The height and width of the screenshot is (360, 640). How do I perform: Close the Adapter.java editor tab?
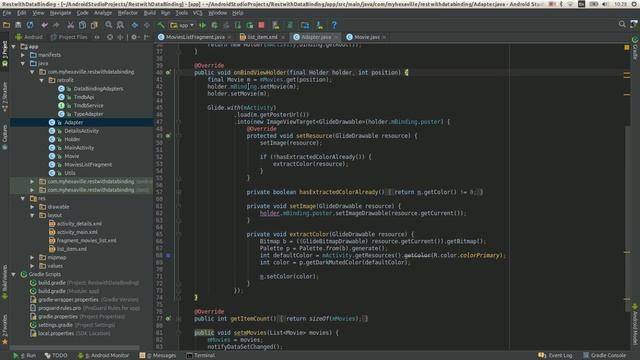click(337, 37)
